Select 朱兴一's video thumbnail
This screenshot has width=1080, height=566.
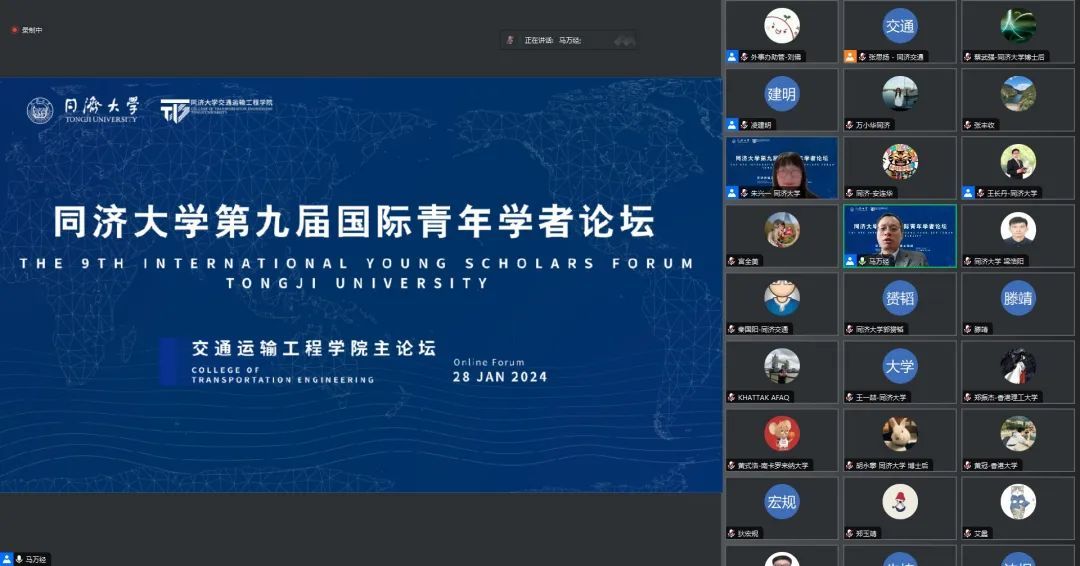[782, 167]
